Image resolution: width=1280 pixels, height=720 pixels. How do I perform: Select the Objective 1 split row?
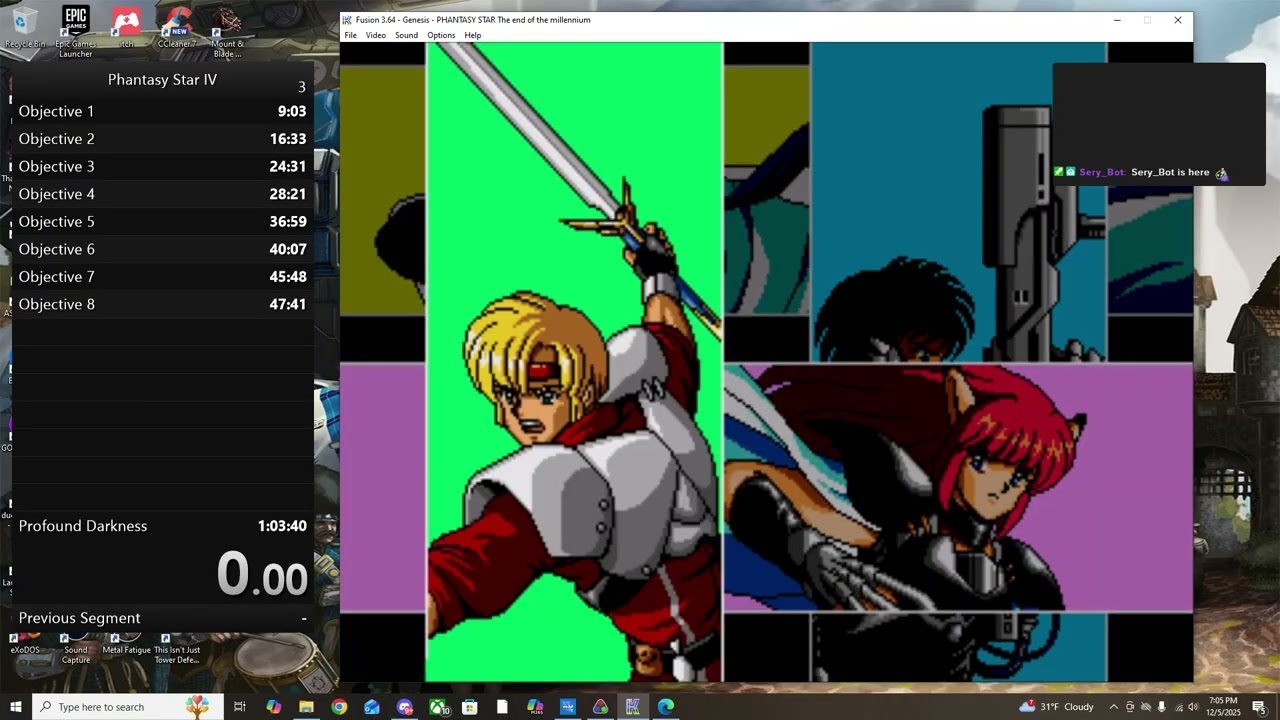click(x=162, y=111)
